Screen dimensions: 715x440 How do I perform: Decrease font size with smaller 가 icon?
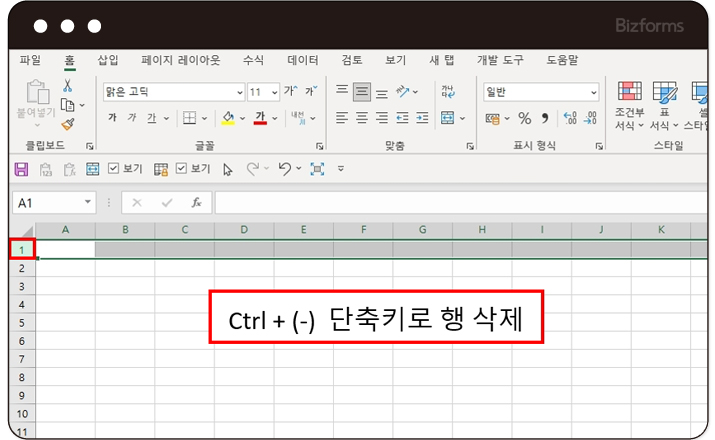311,91
